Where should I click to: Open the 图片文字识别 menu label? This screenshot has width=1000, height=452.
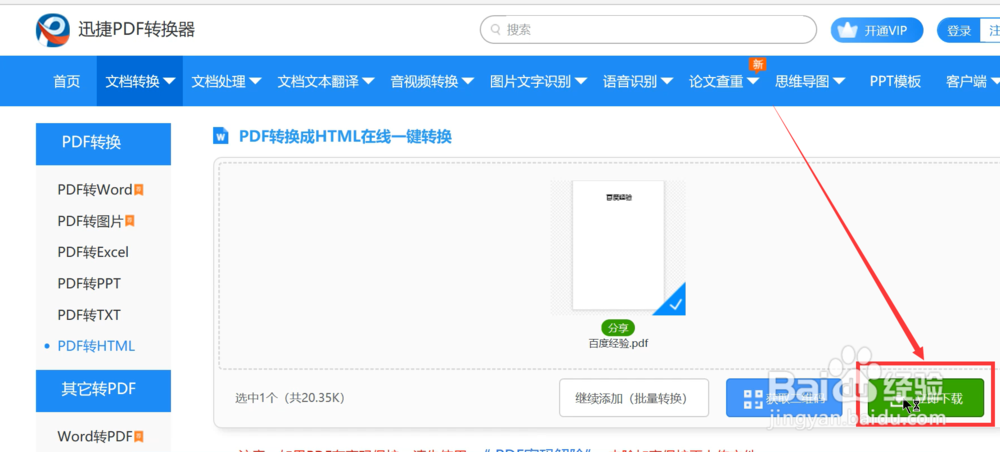point(531,81)
